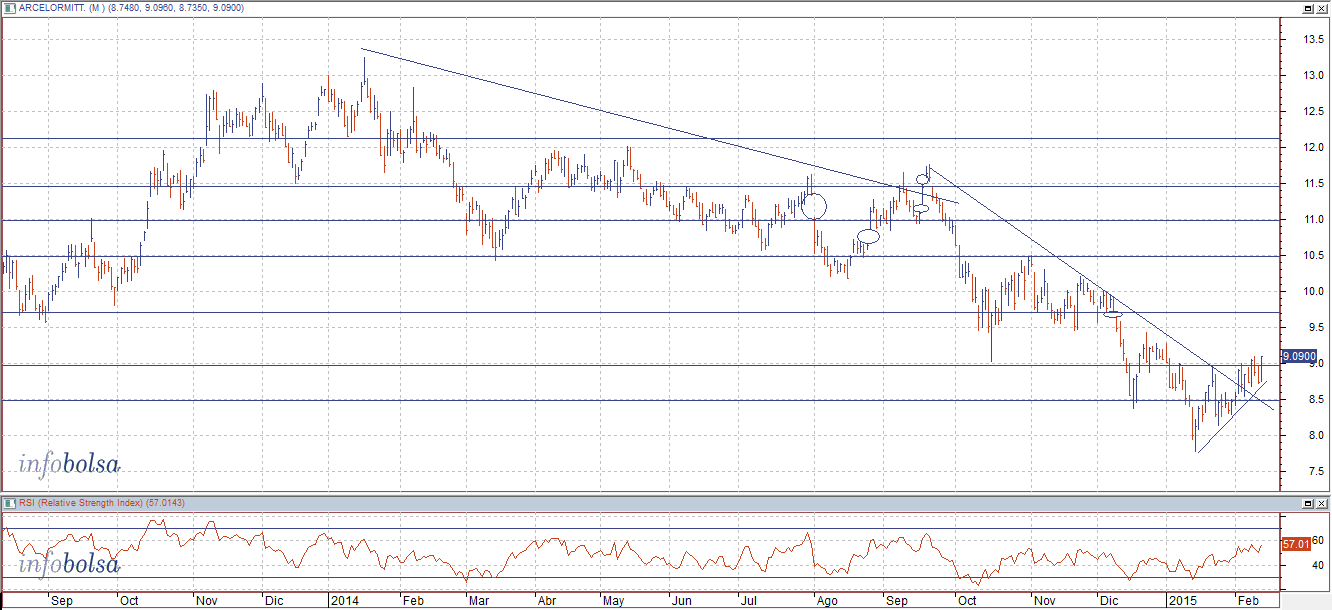Click the ArcelorMittal price panel icon
This screenshot has width=1332, height=610.
[8, 7]
